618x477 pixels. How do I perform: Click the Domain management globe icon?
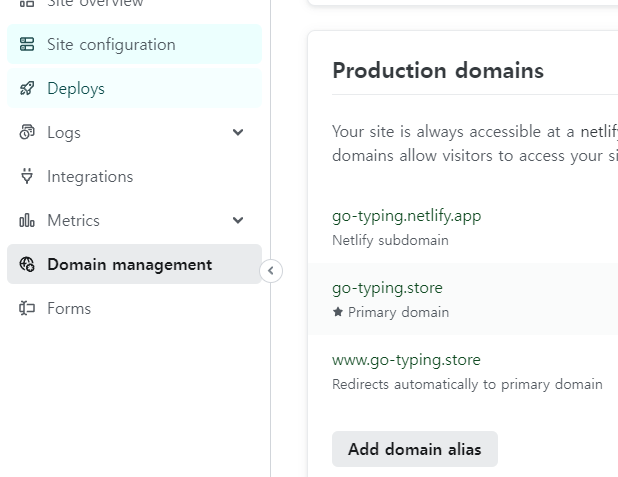pos(27,265)
